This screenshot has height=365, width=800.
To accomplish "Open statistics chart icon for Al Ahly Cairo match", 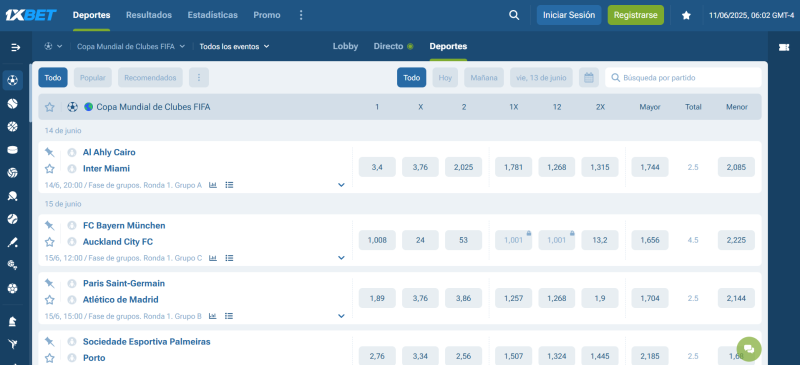I will (x=213, y=185).
